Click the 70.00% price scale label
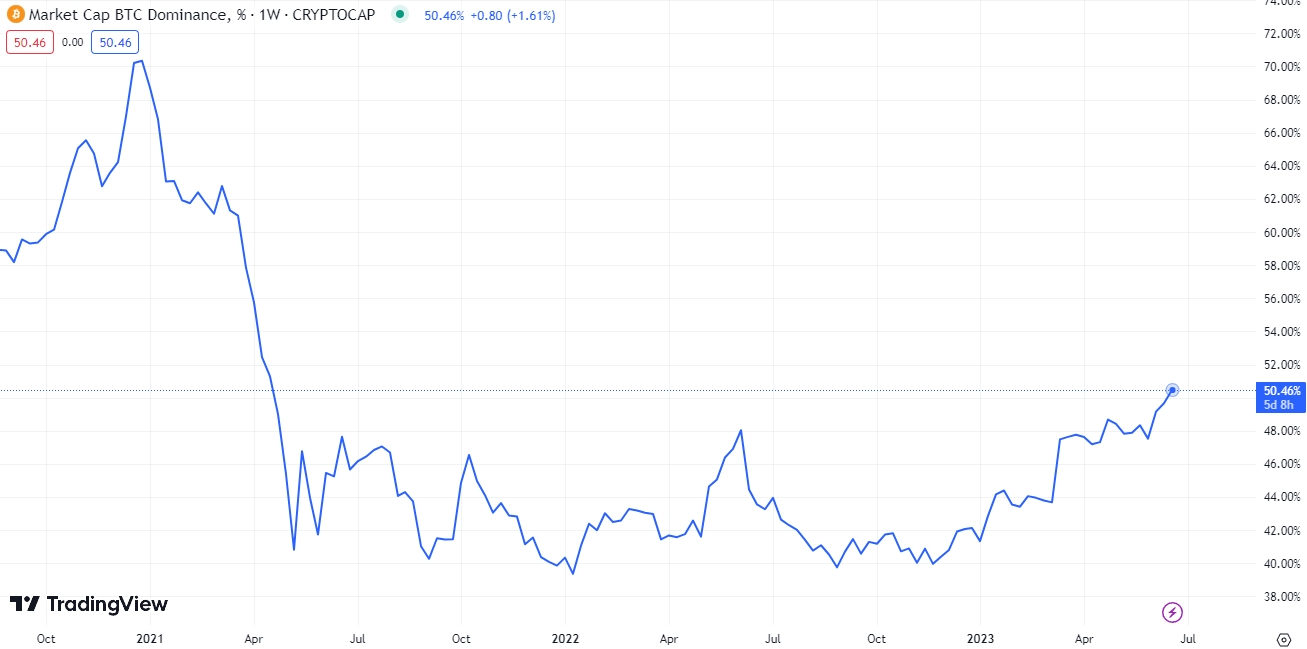 coord(1282,67)
